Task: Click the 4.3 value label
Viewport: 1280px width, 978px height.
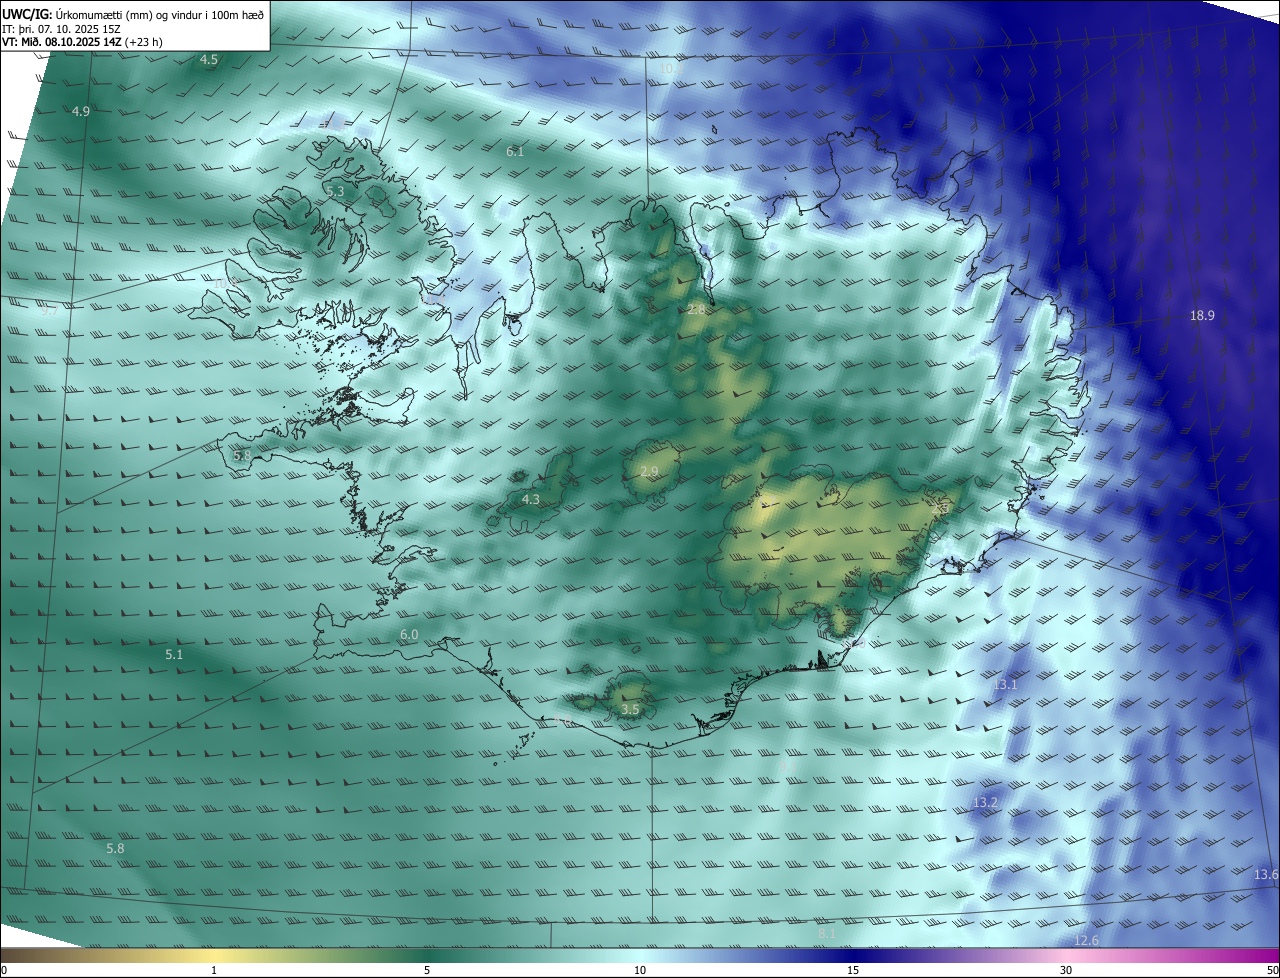Action: pos(531,500)
